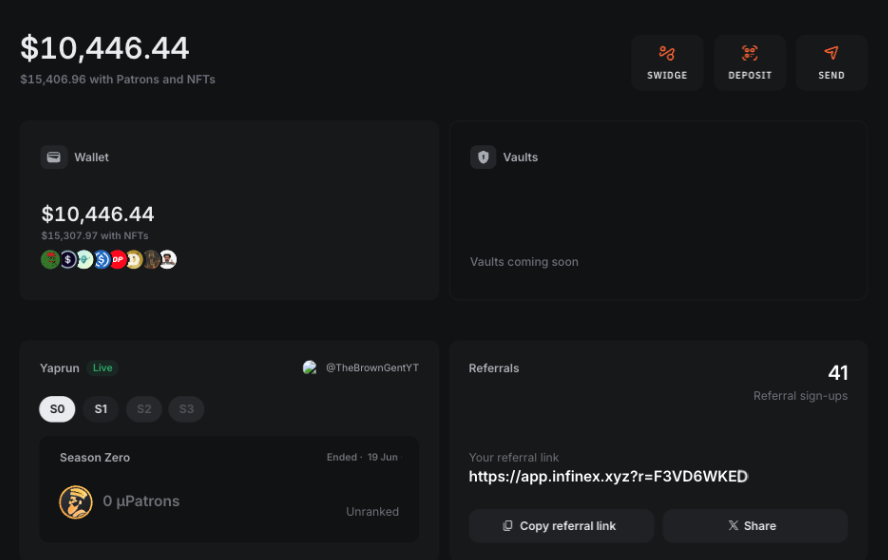The image size is (888, 560).
Task: Click the "Referral sign-ups" label
Action: click(800, 396)
